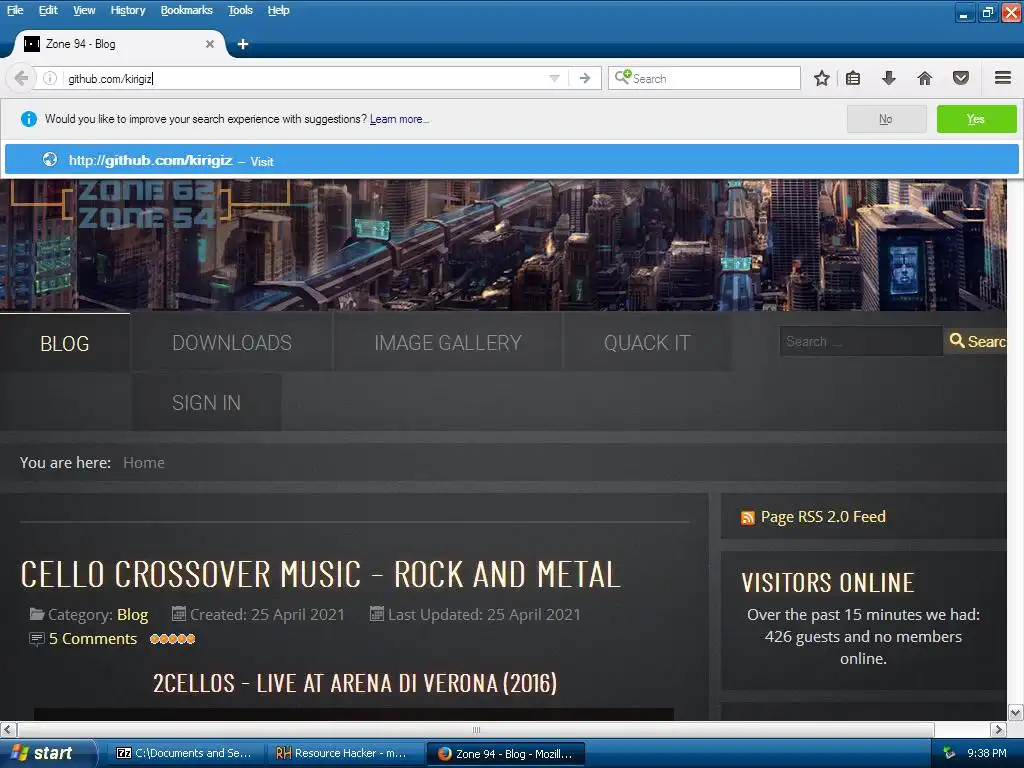Click the back navigation arrow
The image size is (1024, 768).
21,78
